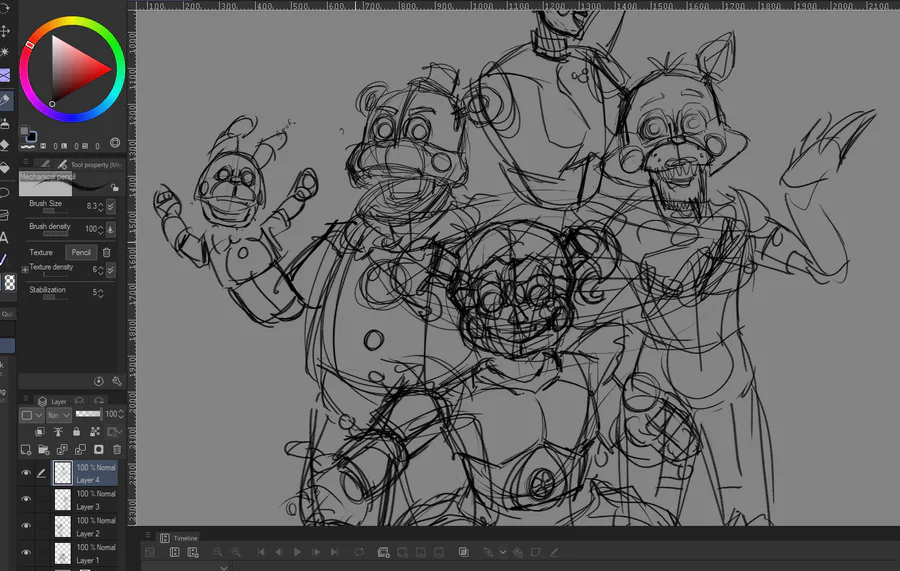Screen dimensions: 900x571
Task: Adjust the Brush density slider
Action: pos(55,234)
